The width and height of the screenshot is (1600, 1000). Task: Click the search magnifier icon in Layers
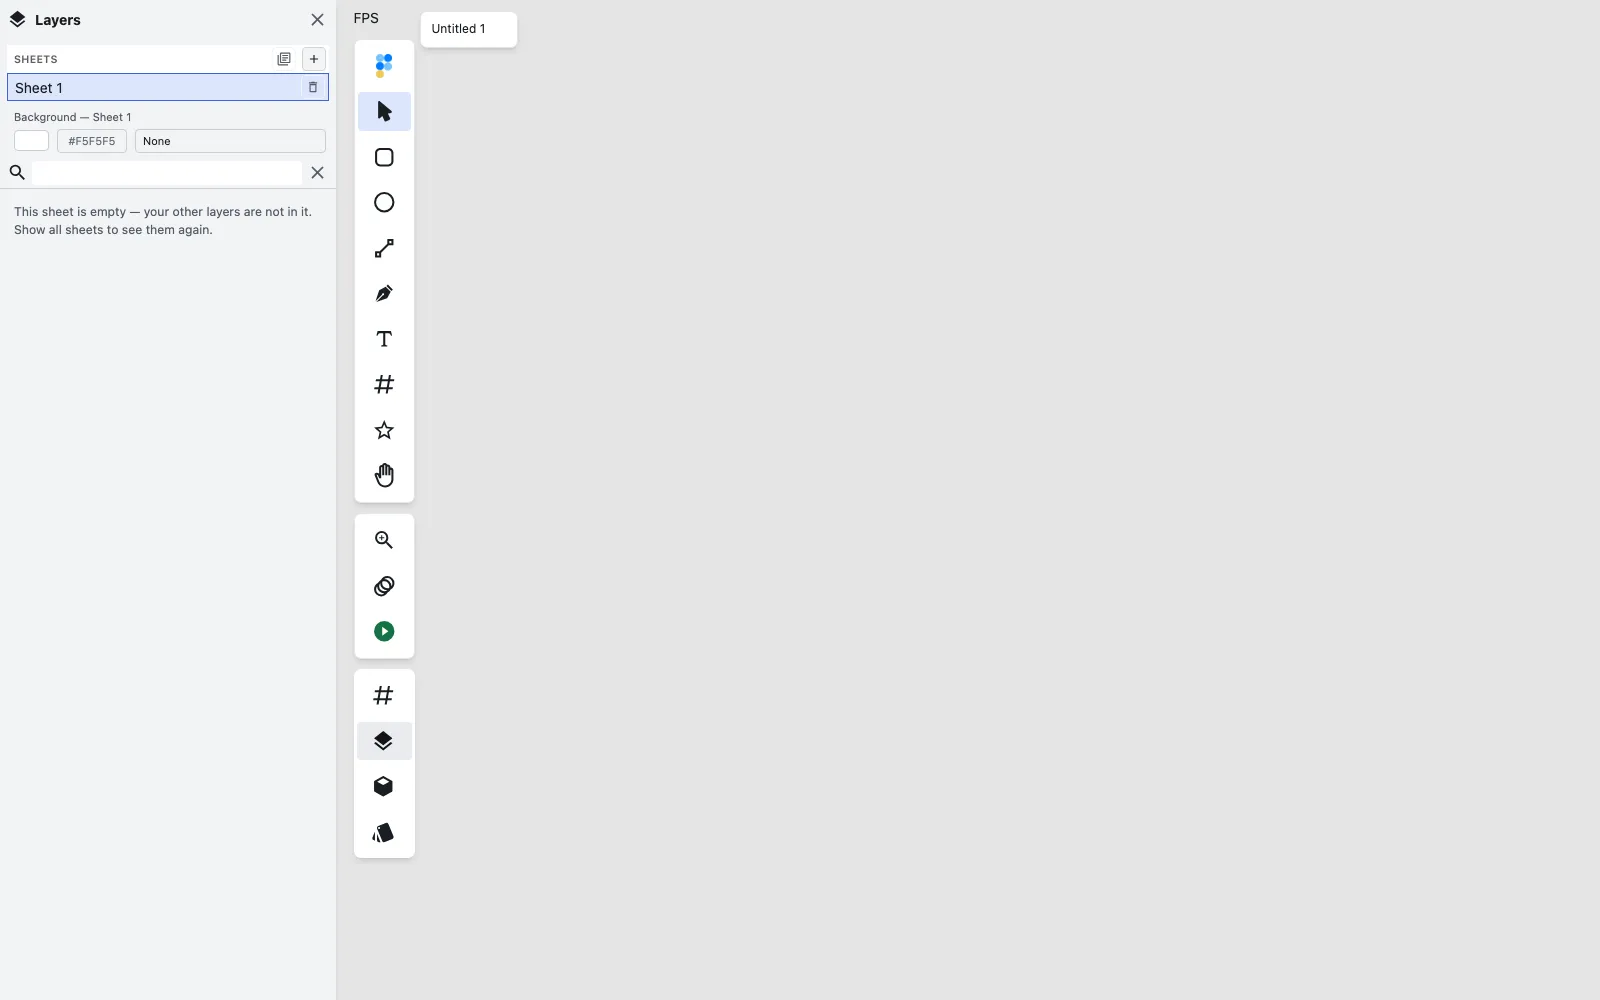pos(17,173)
